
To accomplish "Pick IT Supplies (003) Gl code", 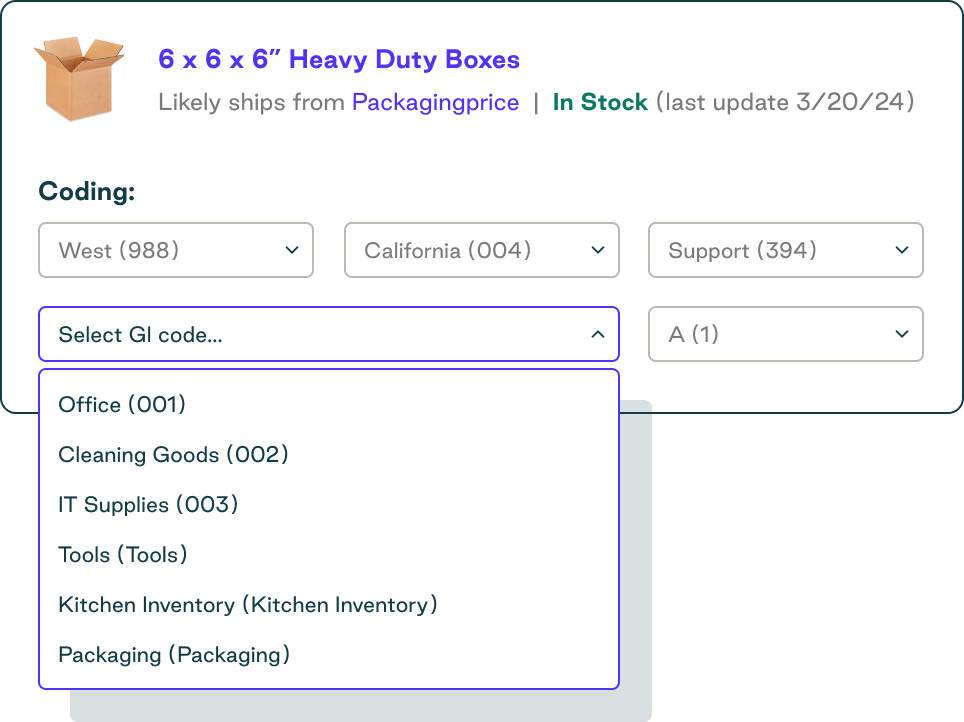I will click(148, 504).
